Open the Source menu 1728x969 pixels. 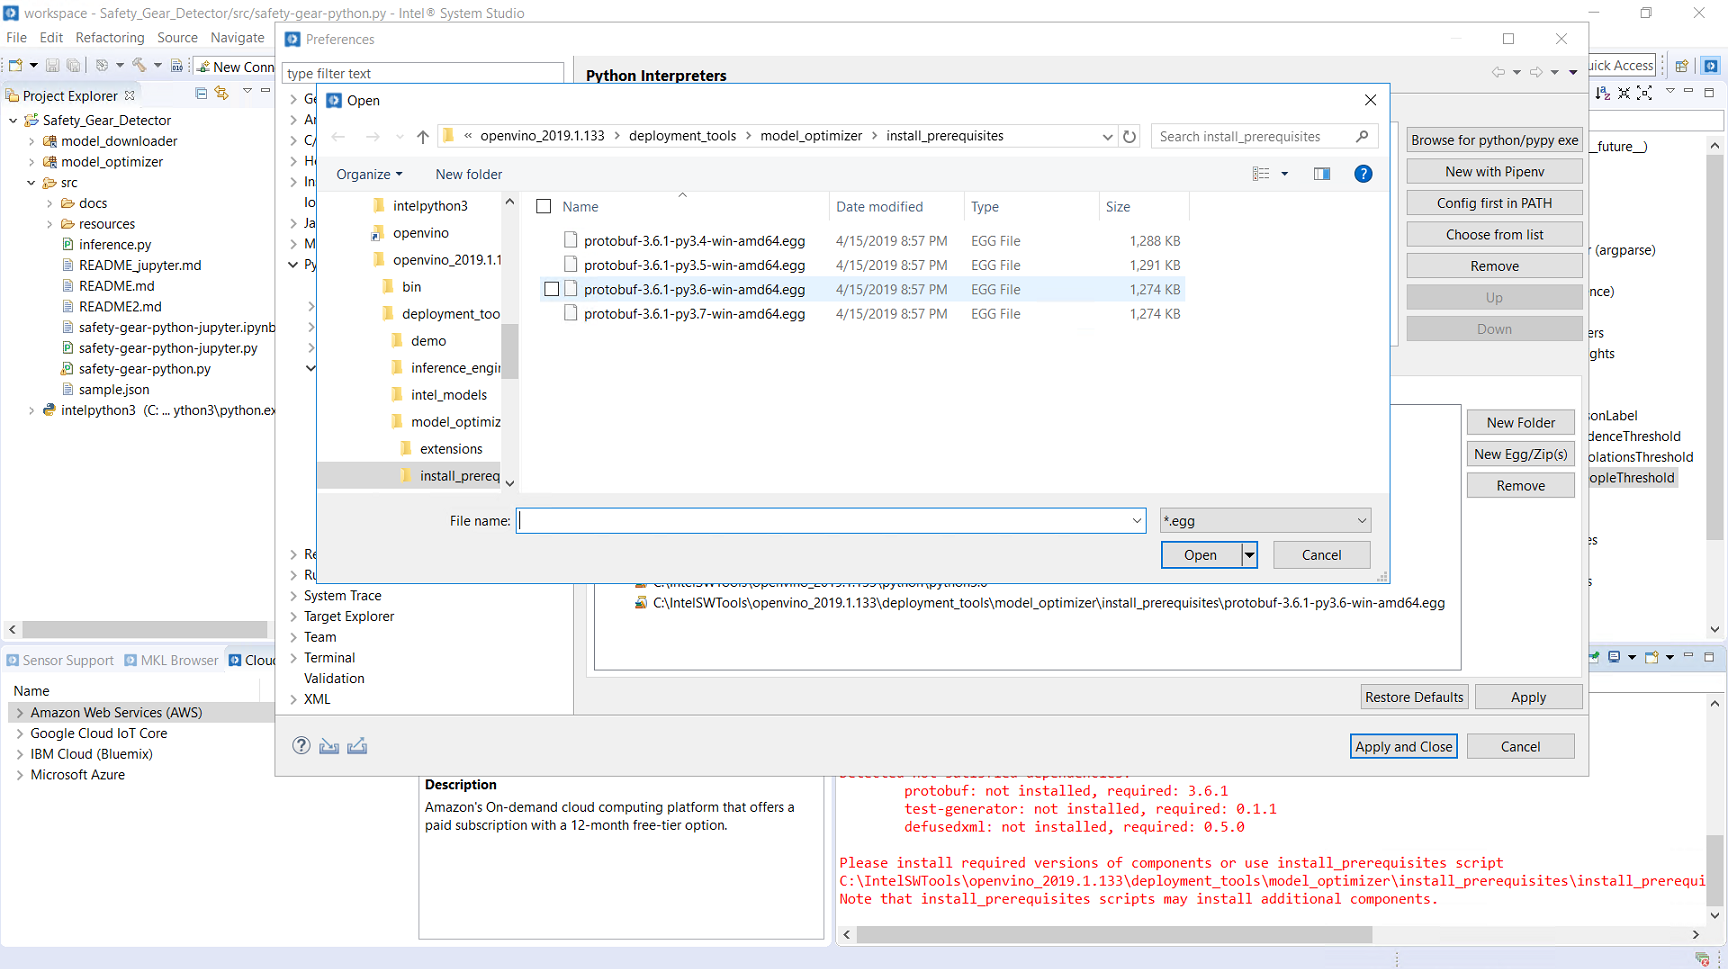[177, 38]
